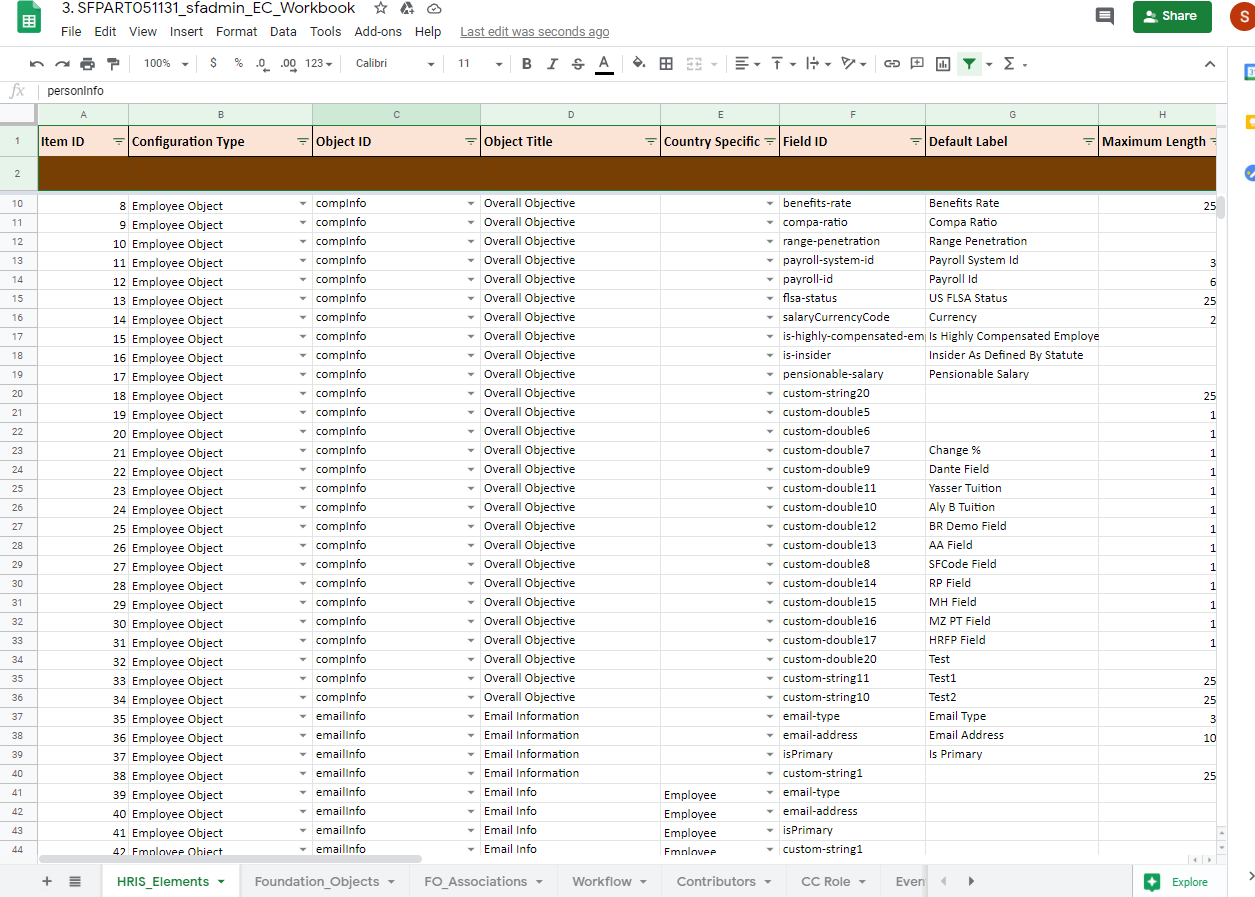The image size is (1255, 897).
Task: Open the fill color picker
Action: pos(639,64)
